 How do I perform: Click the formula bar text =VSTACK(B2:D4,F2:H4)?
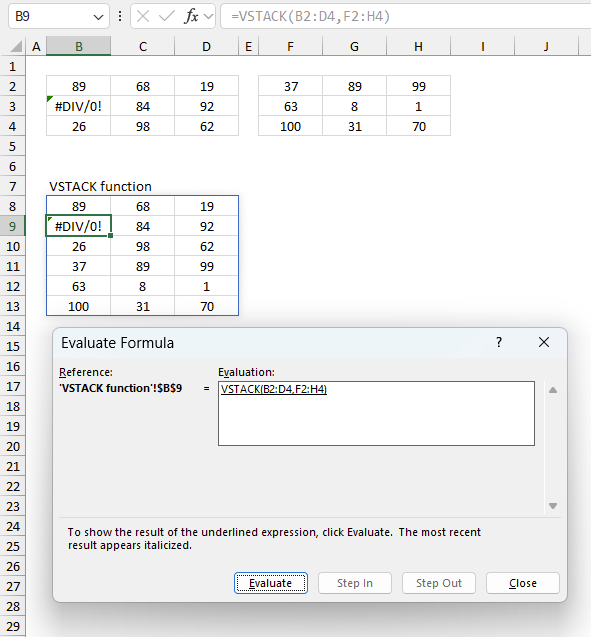coord(310,16)
